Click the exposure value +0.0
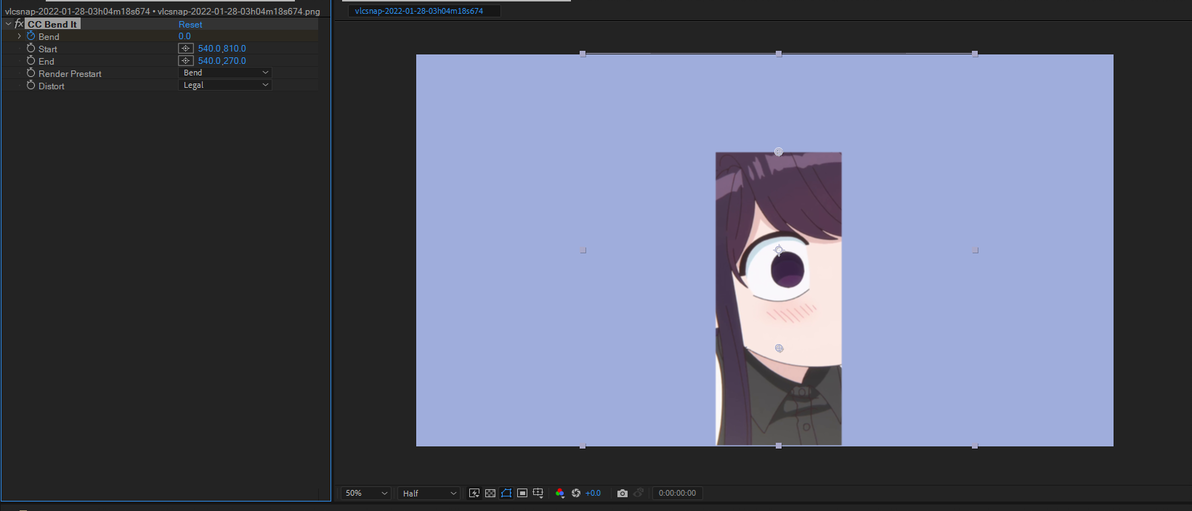Viewport: 1192px width, 511px height. coord(593,494)
